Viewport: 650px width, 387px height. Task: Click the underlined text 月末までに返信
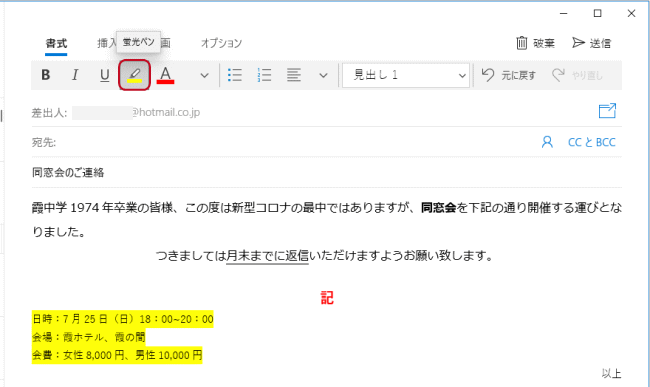click(267, 256)
